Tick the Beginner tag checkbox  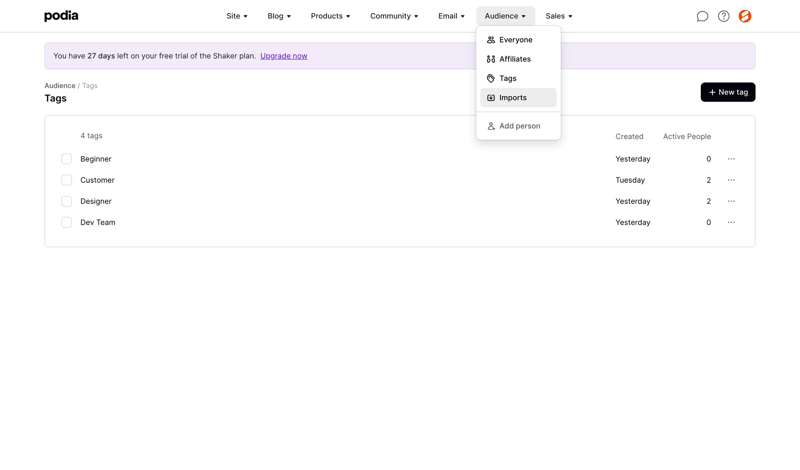pos(66,159)
